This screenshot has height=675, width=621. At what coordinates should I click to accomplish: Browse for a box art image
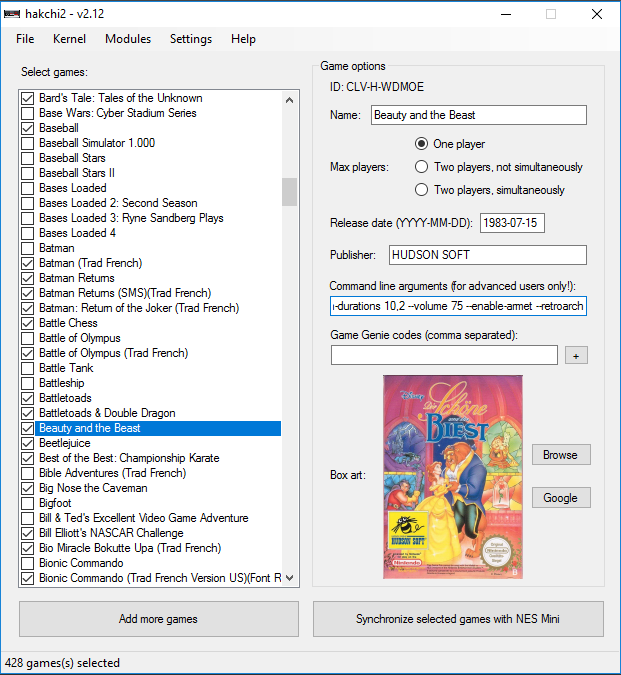[560, 455]
